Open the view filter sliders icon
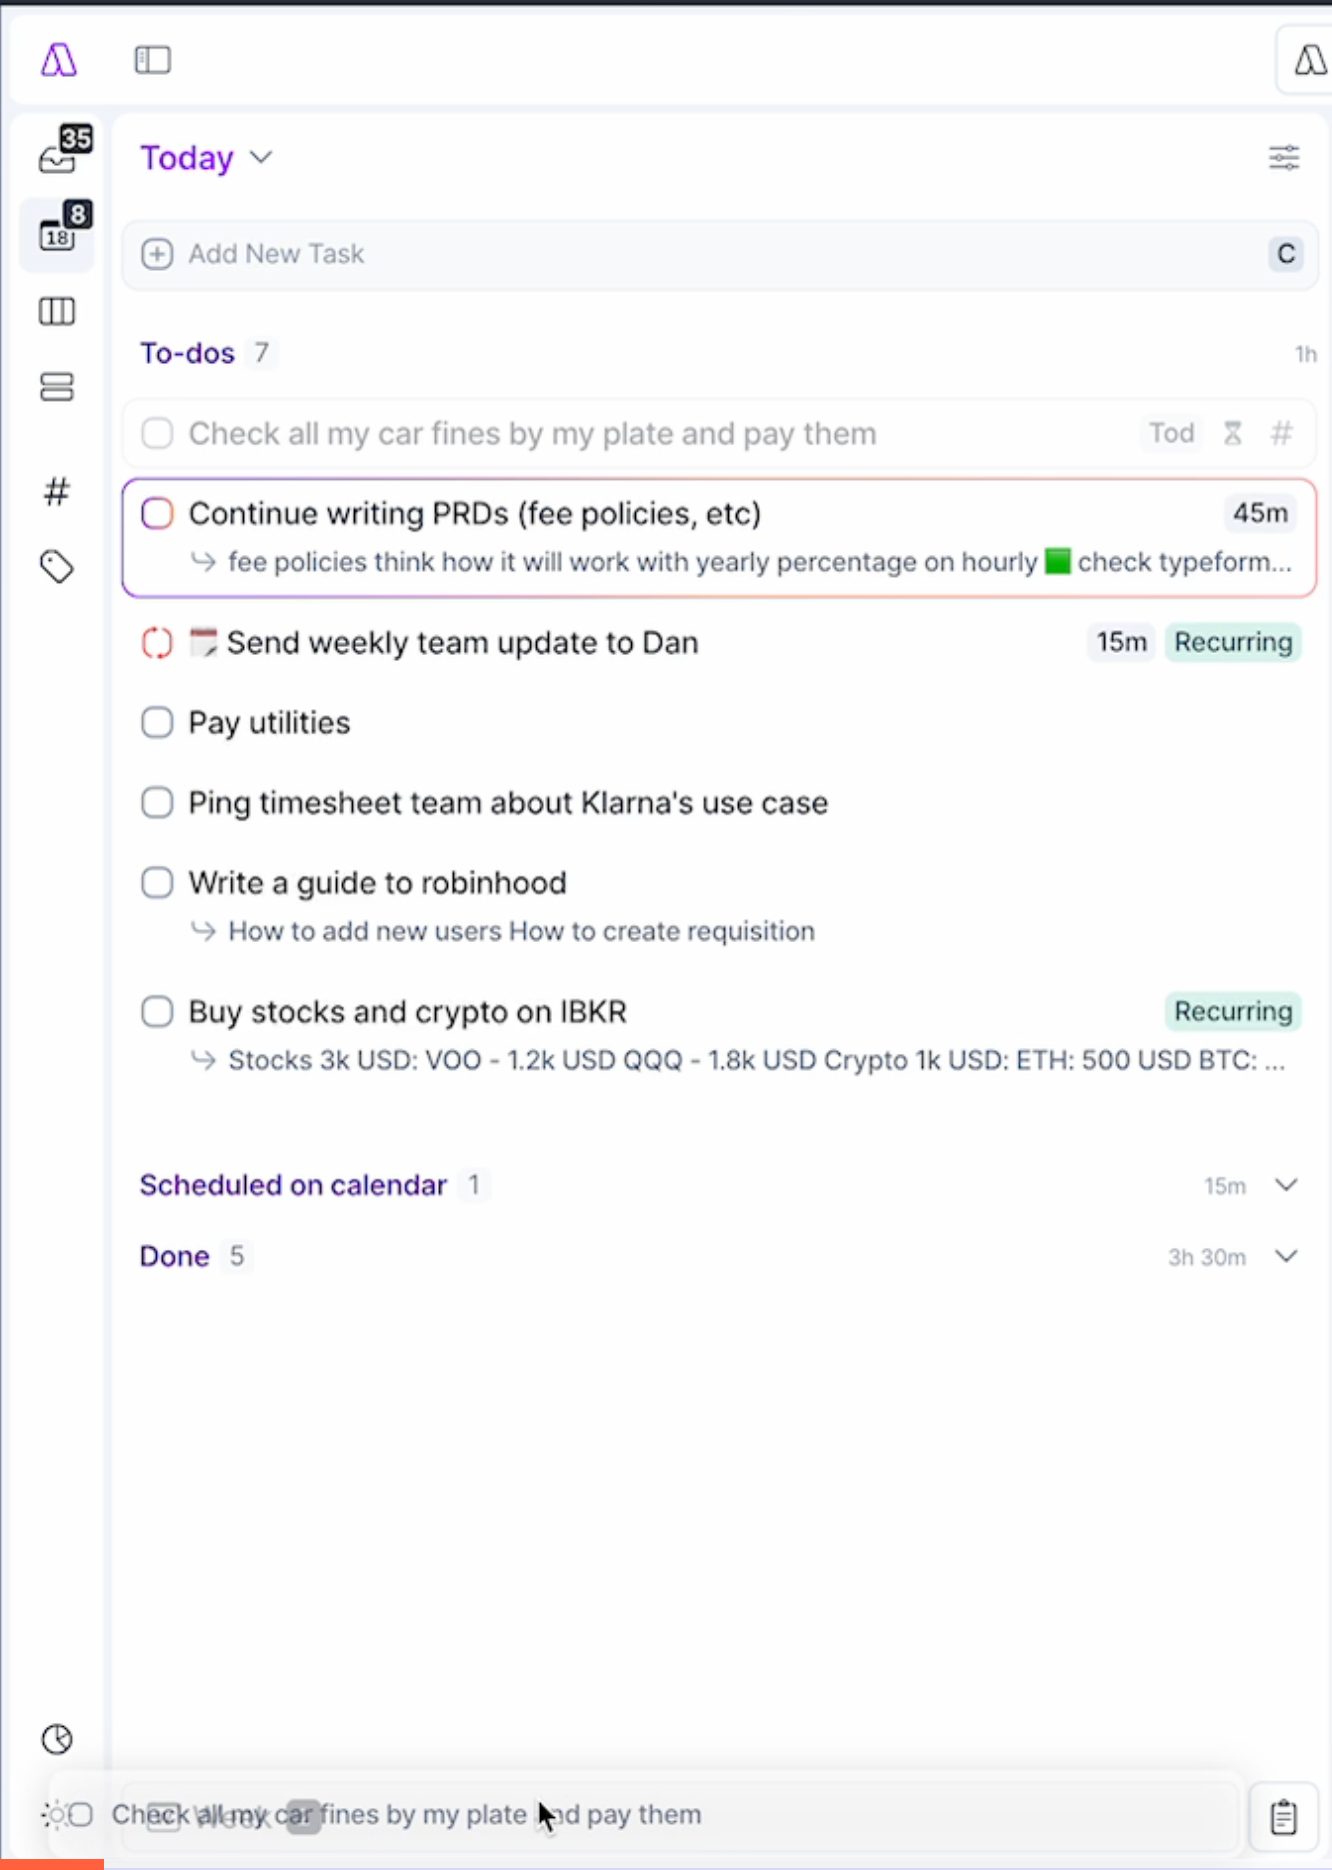The image size is (1332, 1870). [1284, 158]
